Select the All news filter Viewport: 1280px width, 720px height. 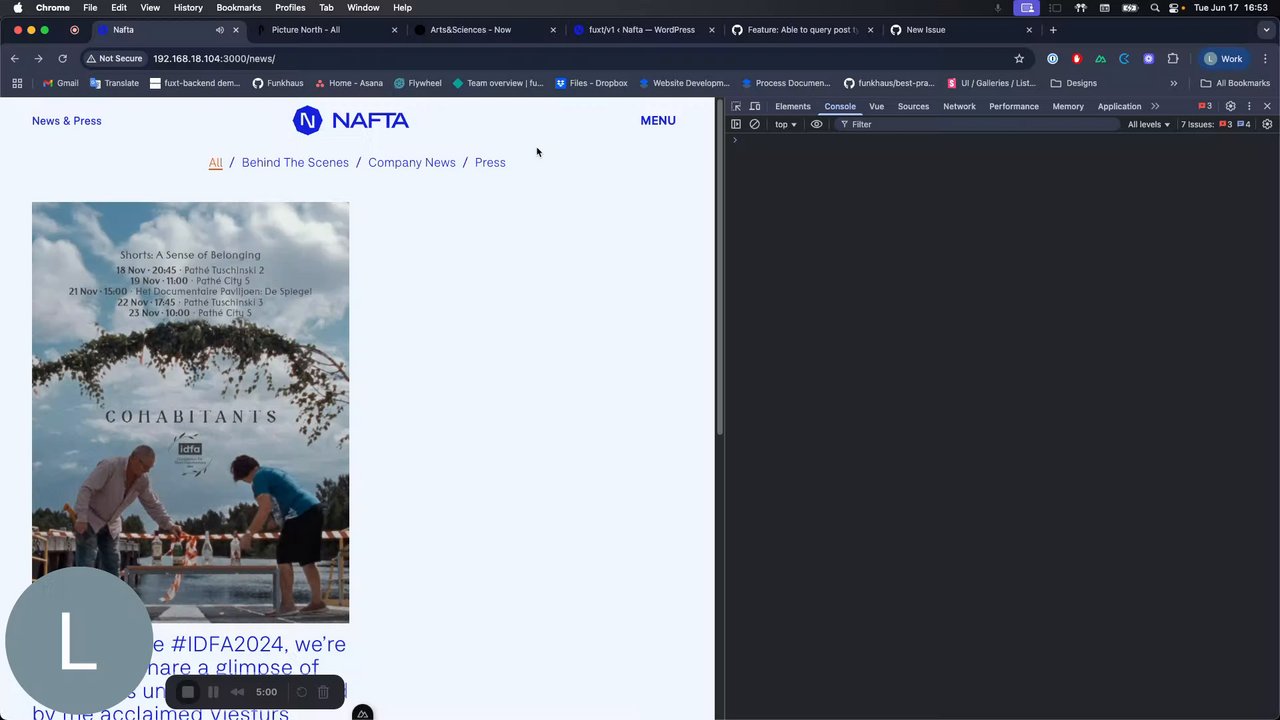(215, 163)
